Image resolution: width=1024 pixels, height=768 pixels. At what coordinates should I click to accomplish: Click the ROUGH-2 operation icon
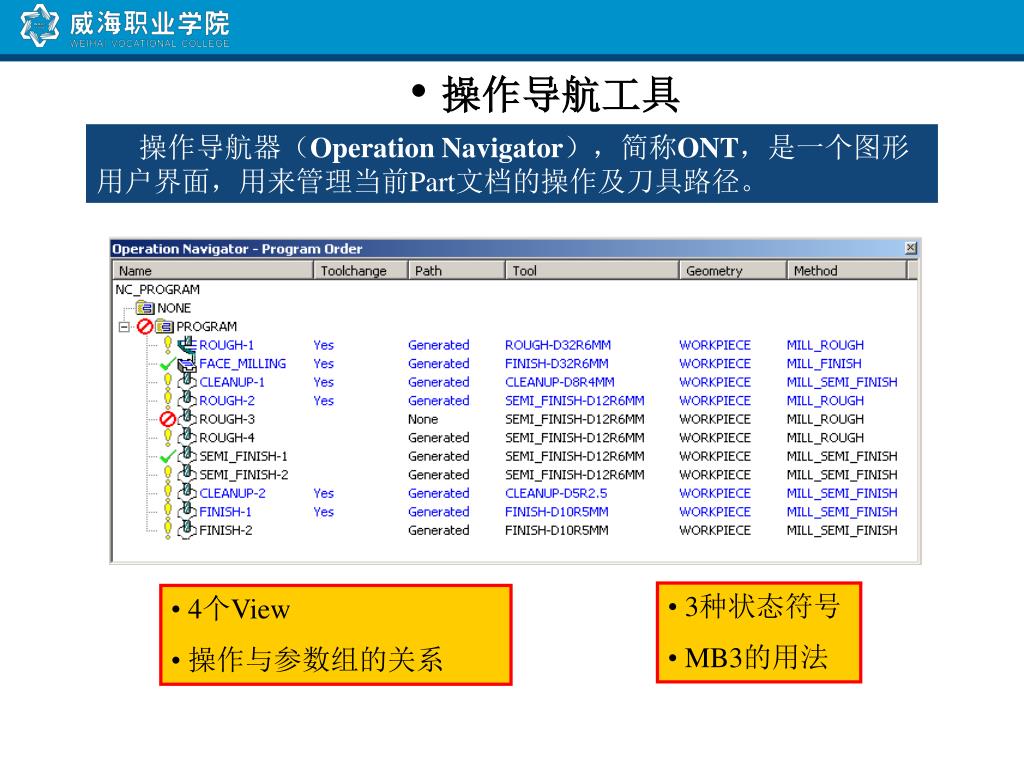[x=187, y=400]
